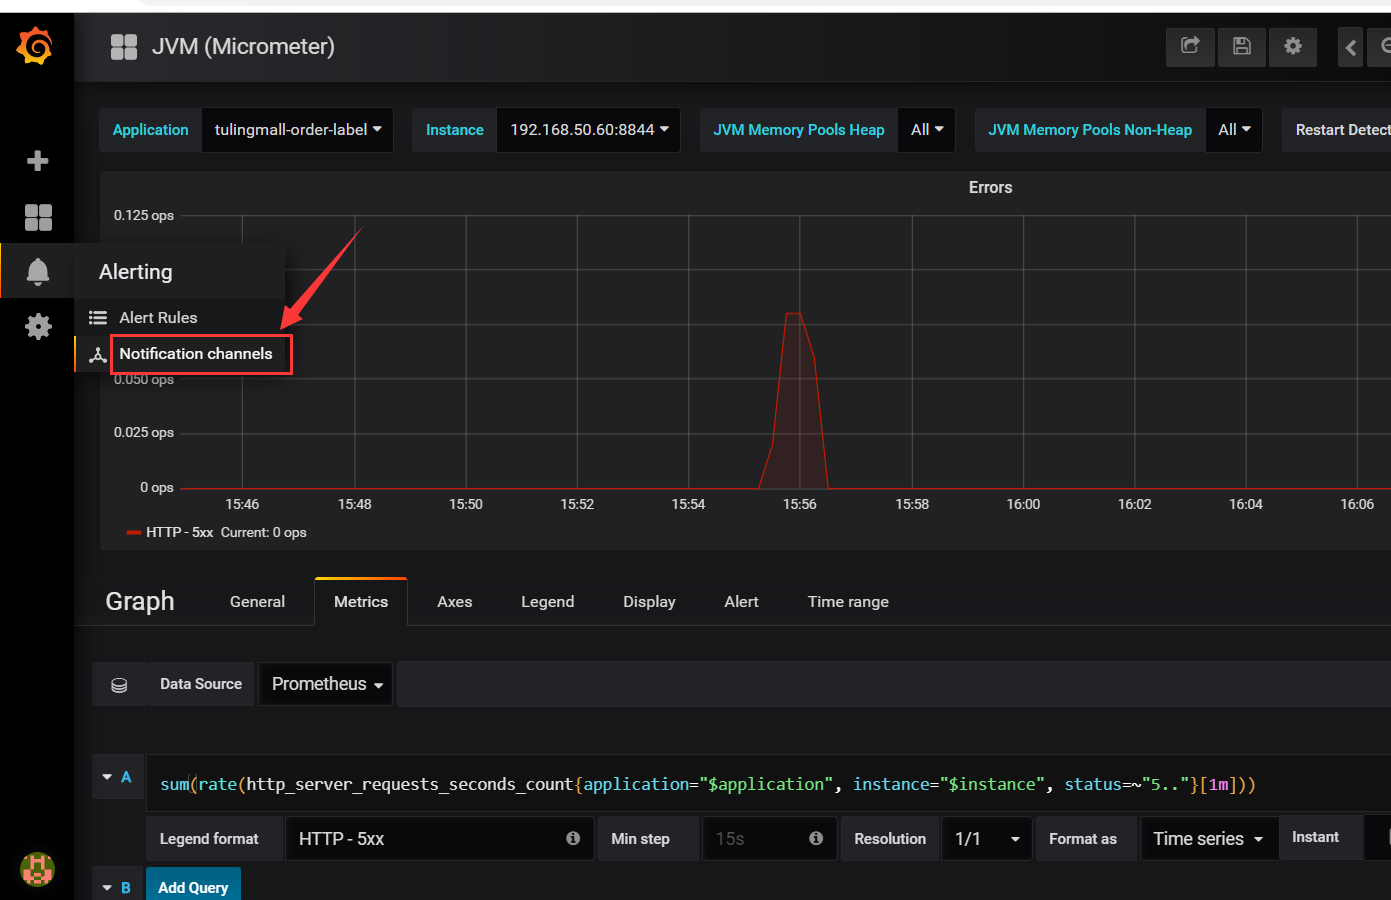Open the Application tulingmall-order-label dropdown
The image size is (1391, 900).
297,130
